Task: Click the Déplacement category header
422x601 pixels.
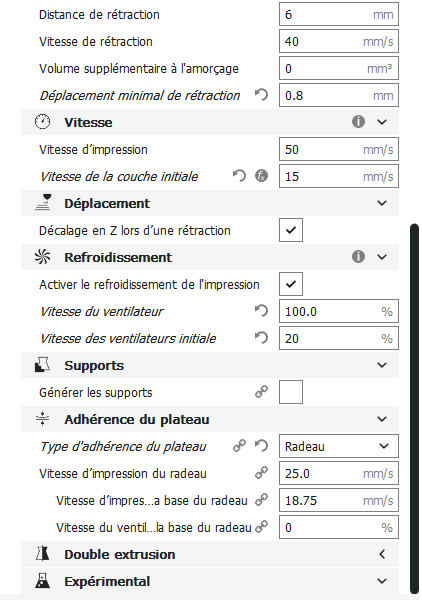Action: (210, 203)
